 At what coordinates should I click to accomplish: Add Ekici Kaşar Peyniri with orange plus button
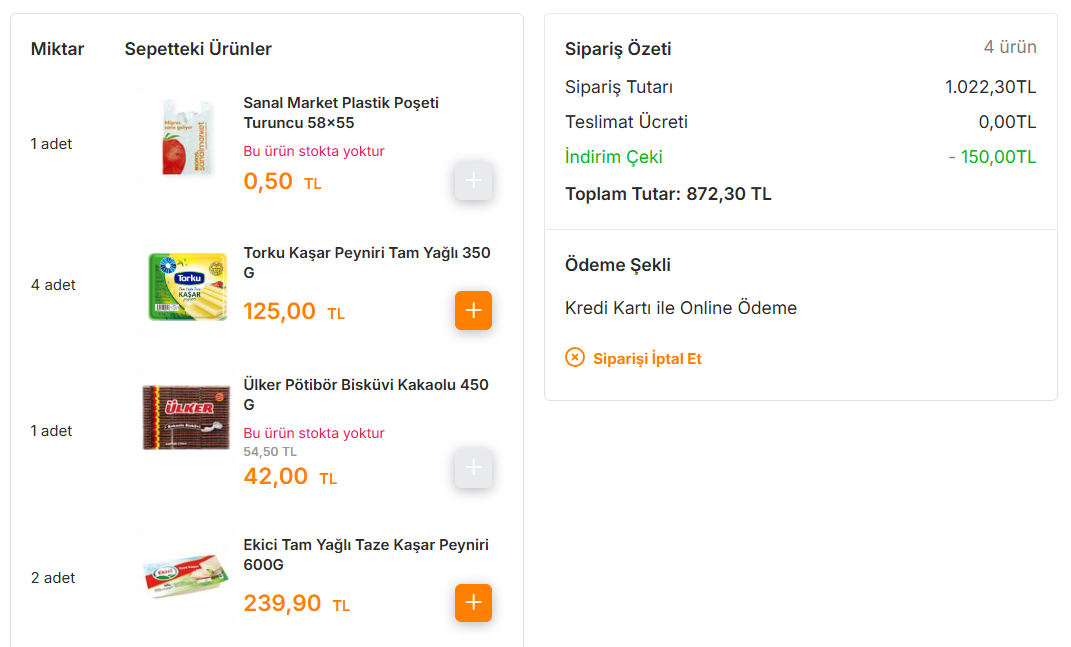[473, 603]
